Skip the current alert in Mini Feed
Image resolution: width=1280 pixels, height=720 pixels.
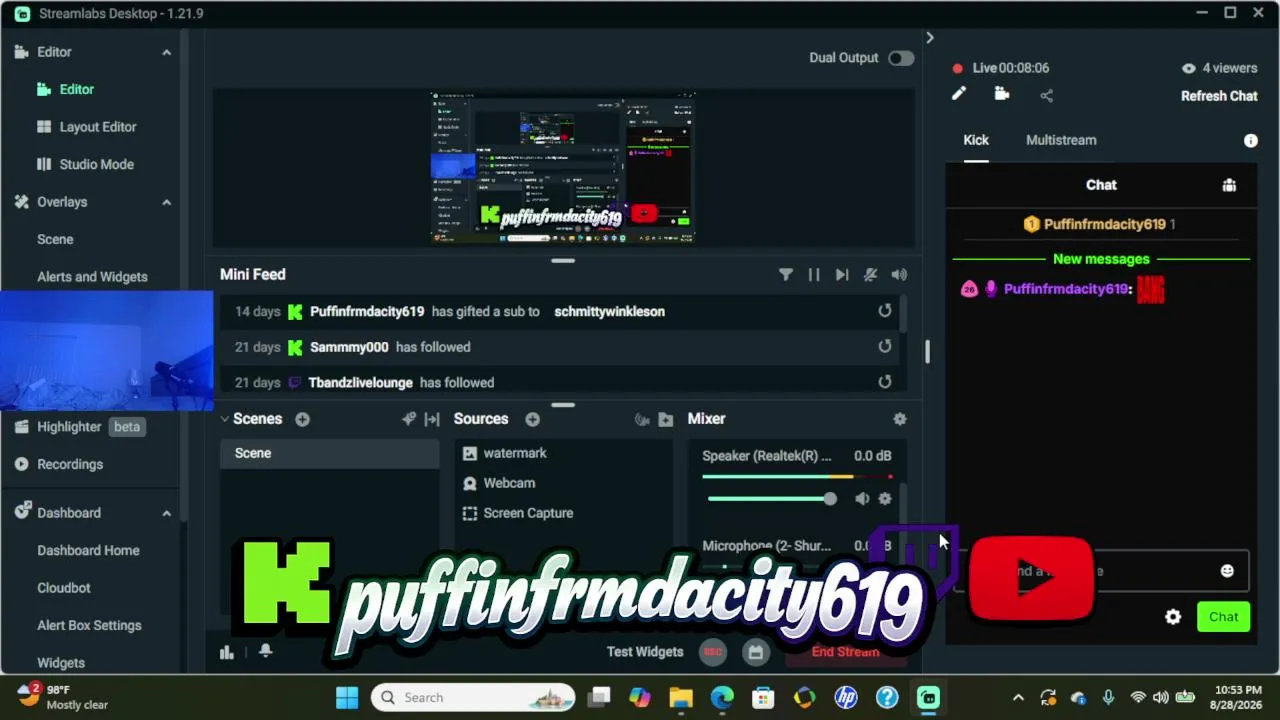(842, 275)
